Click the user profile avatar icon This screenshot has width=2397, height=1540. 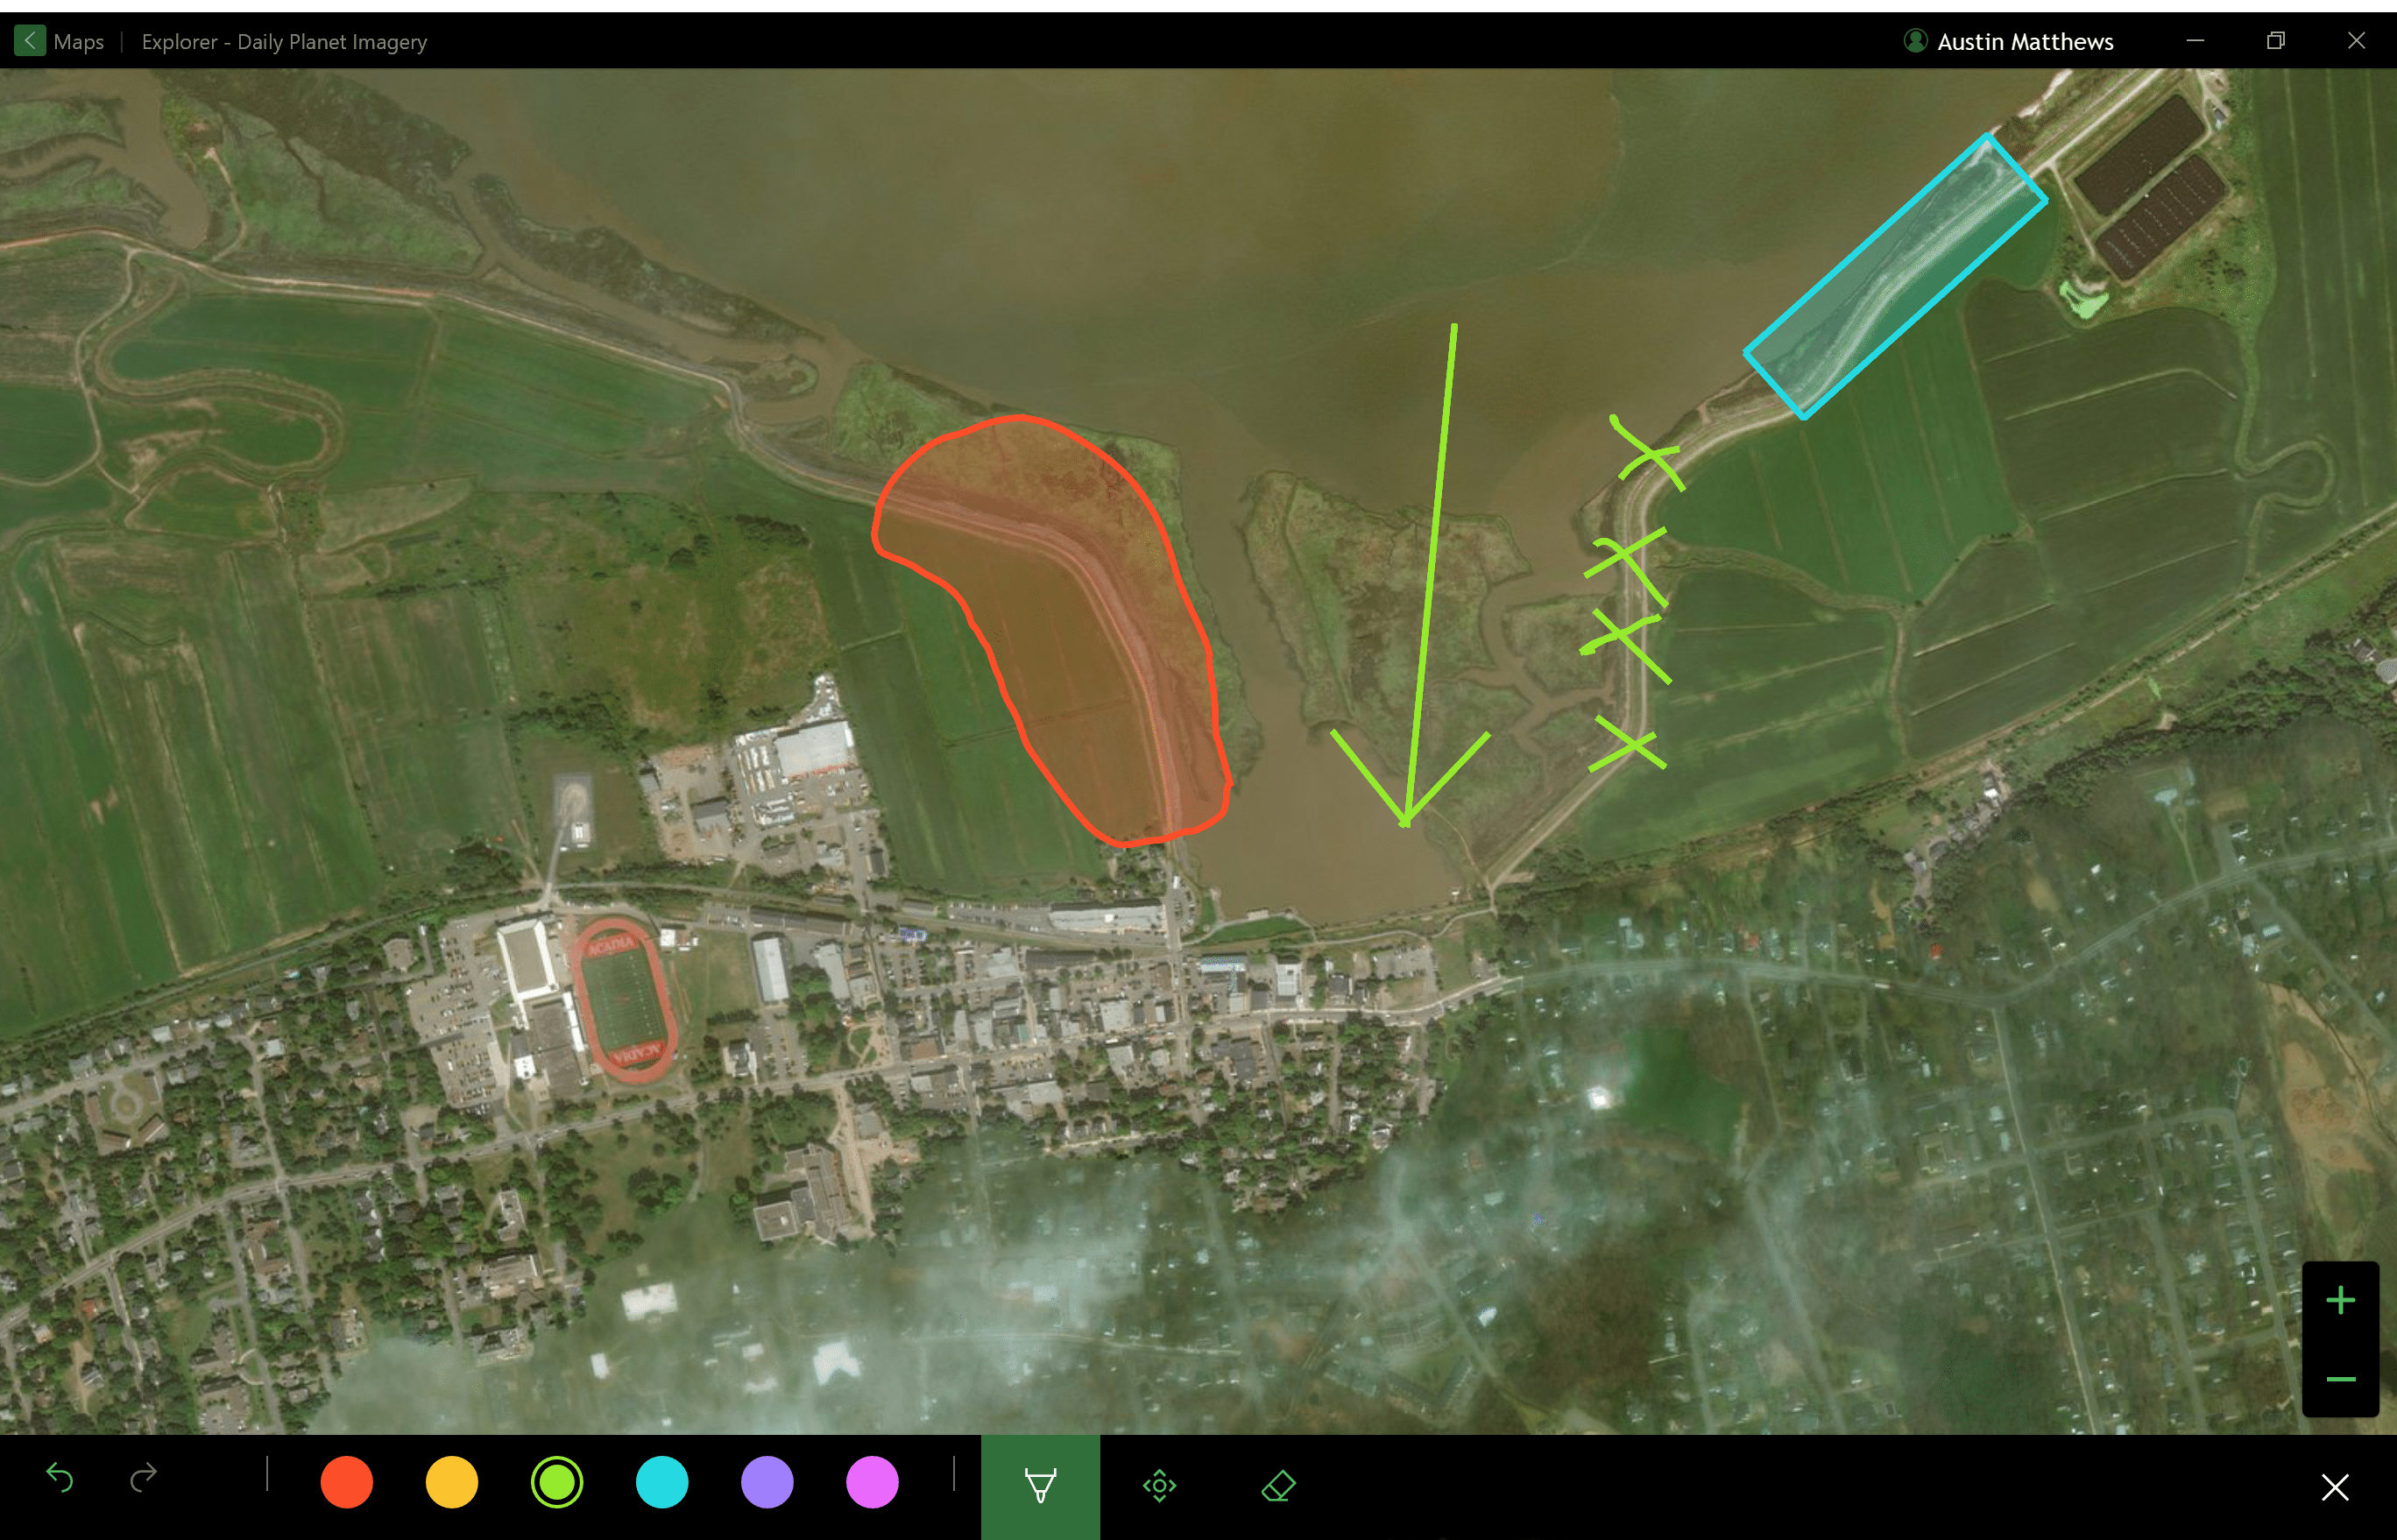1915,41
